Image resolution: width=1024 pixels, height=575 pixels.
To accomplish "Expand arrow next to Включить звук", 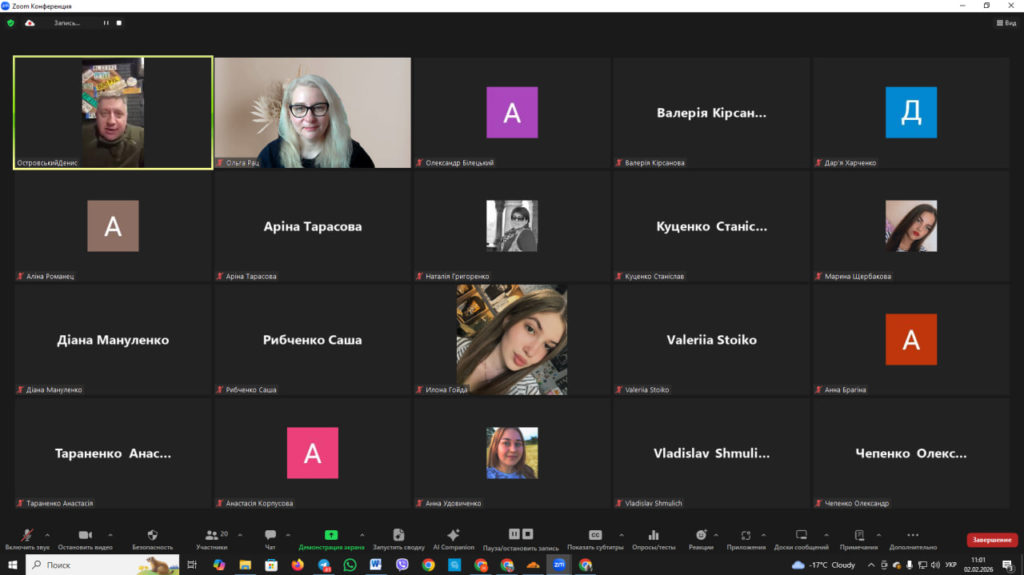I will [47, 534].
